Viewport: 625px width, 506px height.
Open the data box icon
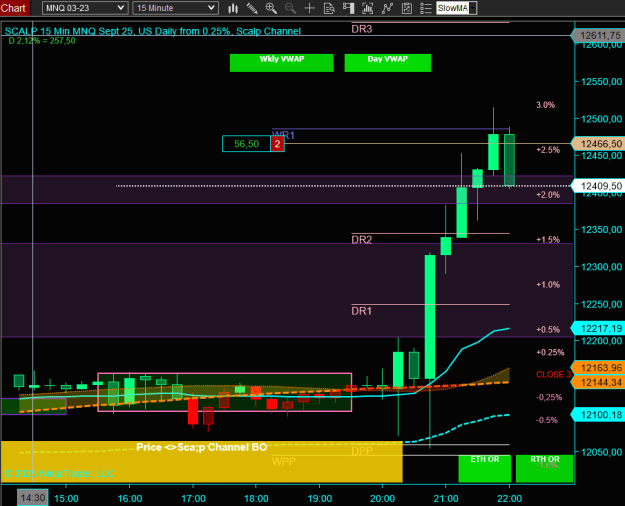329,8
